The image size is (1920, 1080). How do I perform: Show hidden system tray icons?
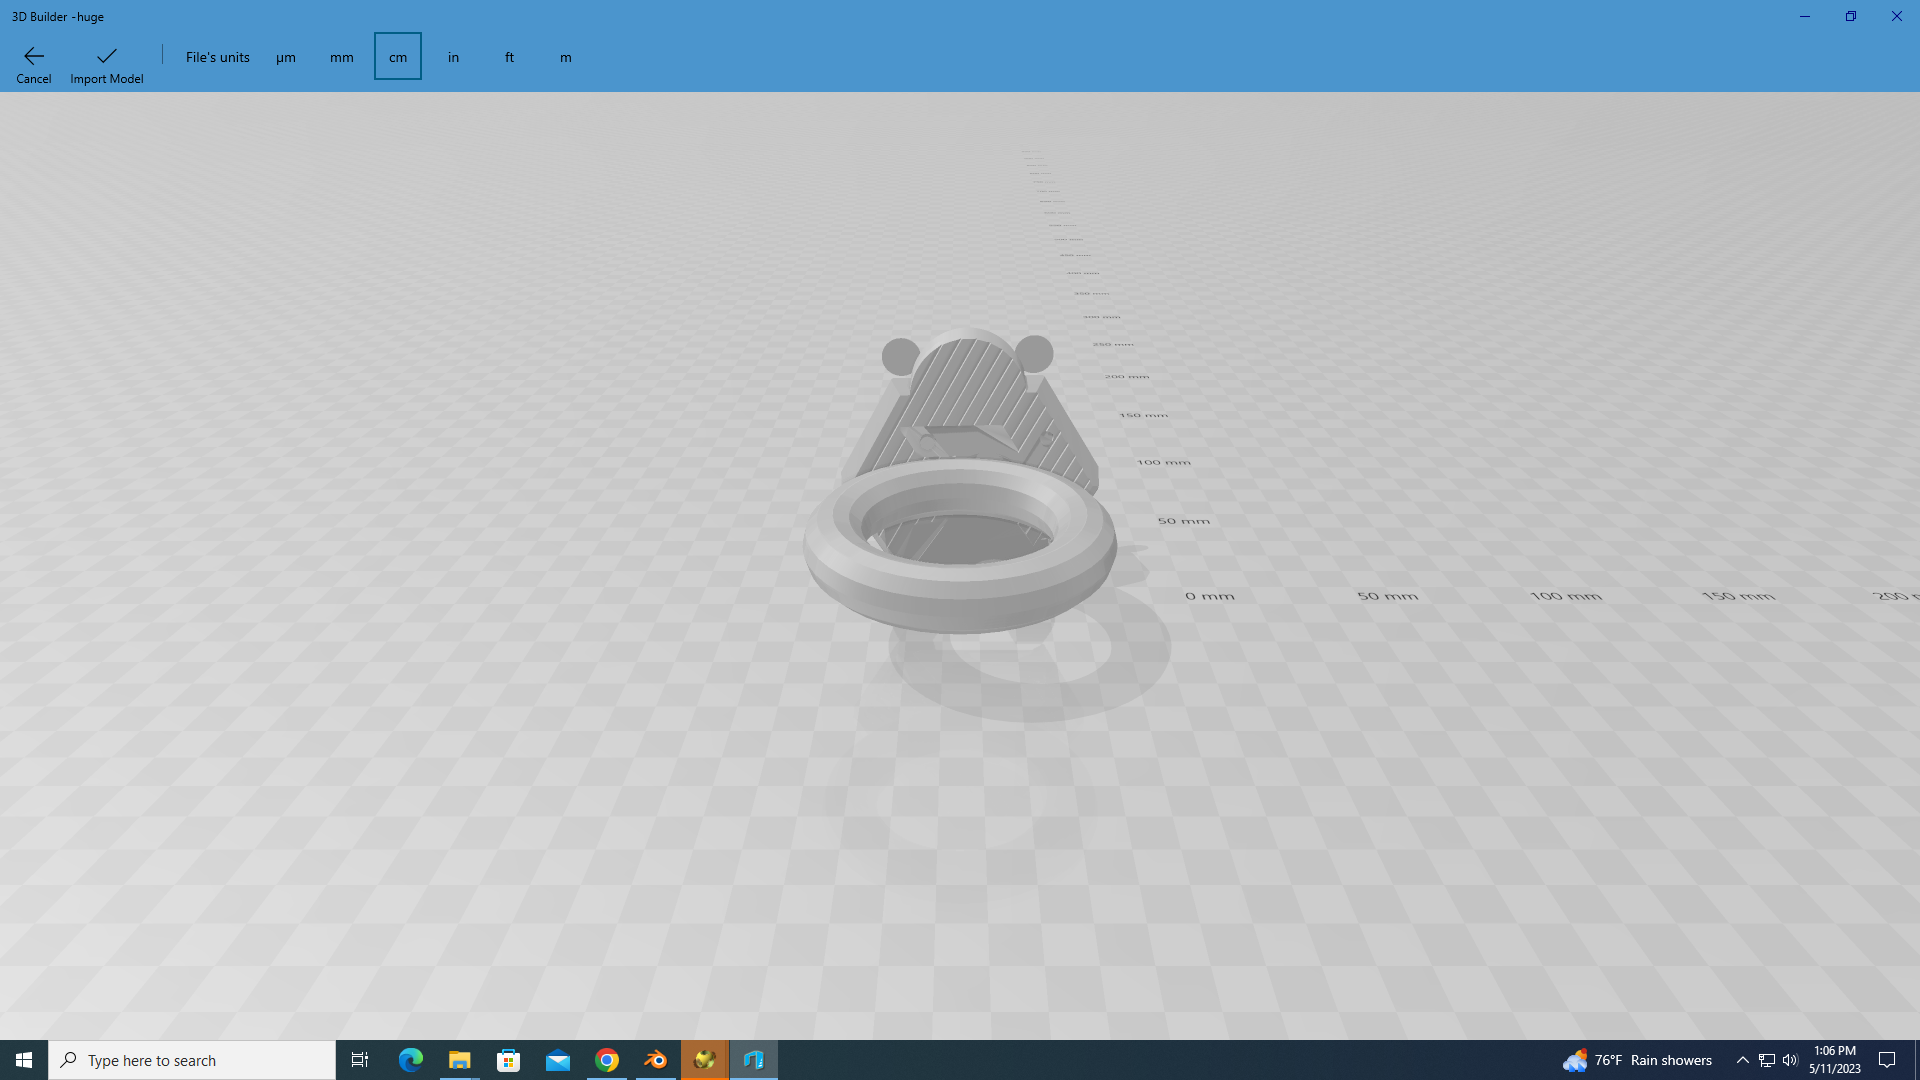tap(1742, 1060)
